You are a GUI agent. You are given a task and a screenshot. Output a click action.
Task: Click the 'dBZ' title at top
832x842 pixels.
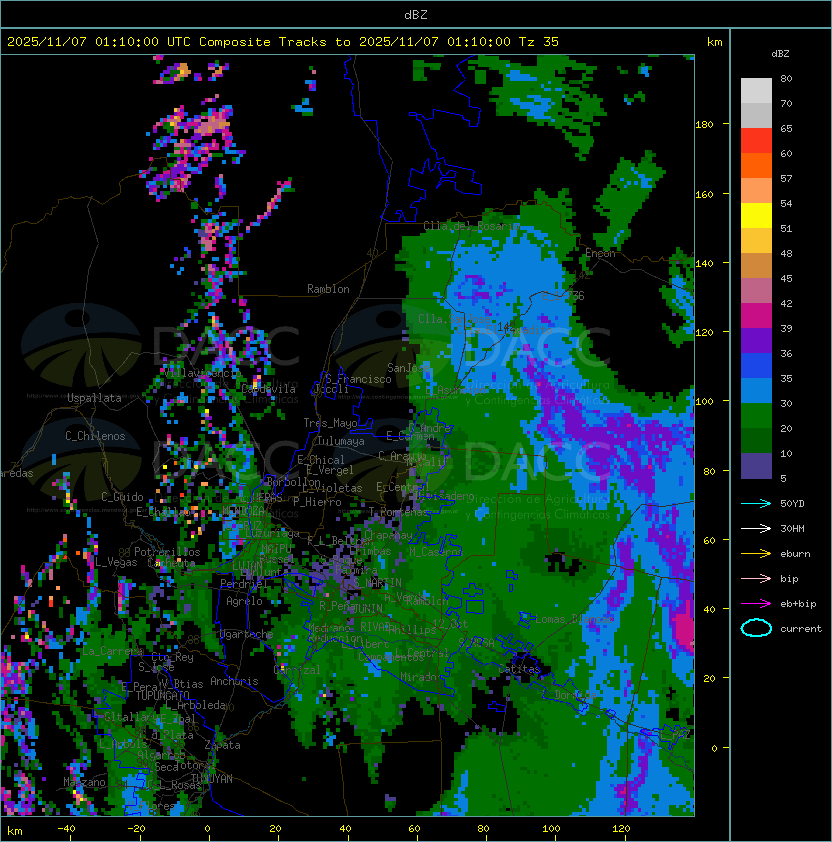[416, 15]
